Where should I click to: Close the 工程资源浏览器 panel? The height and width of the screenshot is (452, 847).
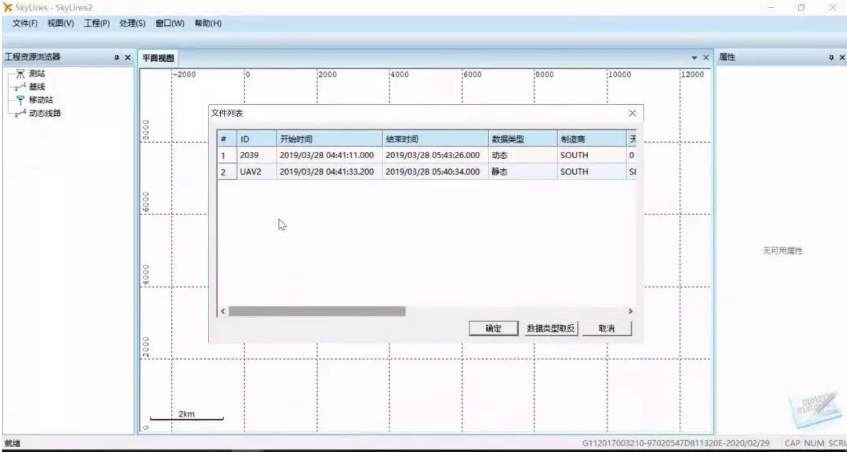(128, 58)
